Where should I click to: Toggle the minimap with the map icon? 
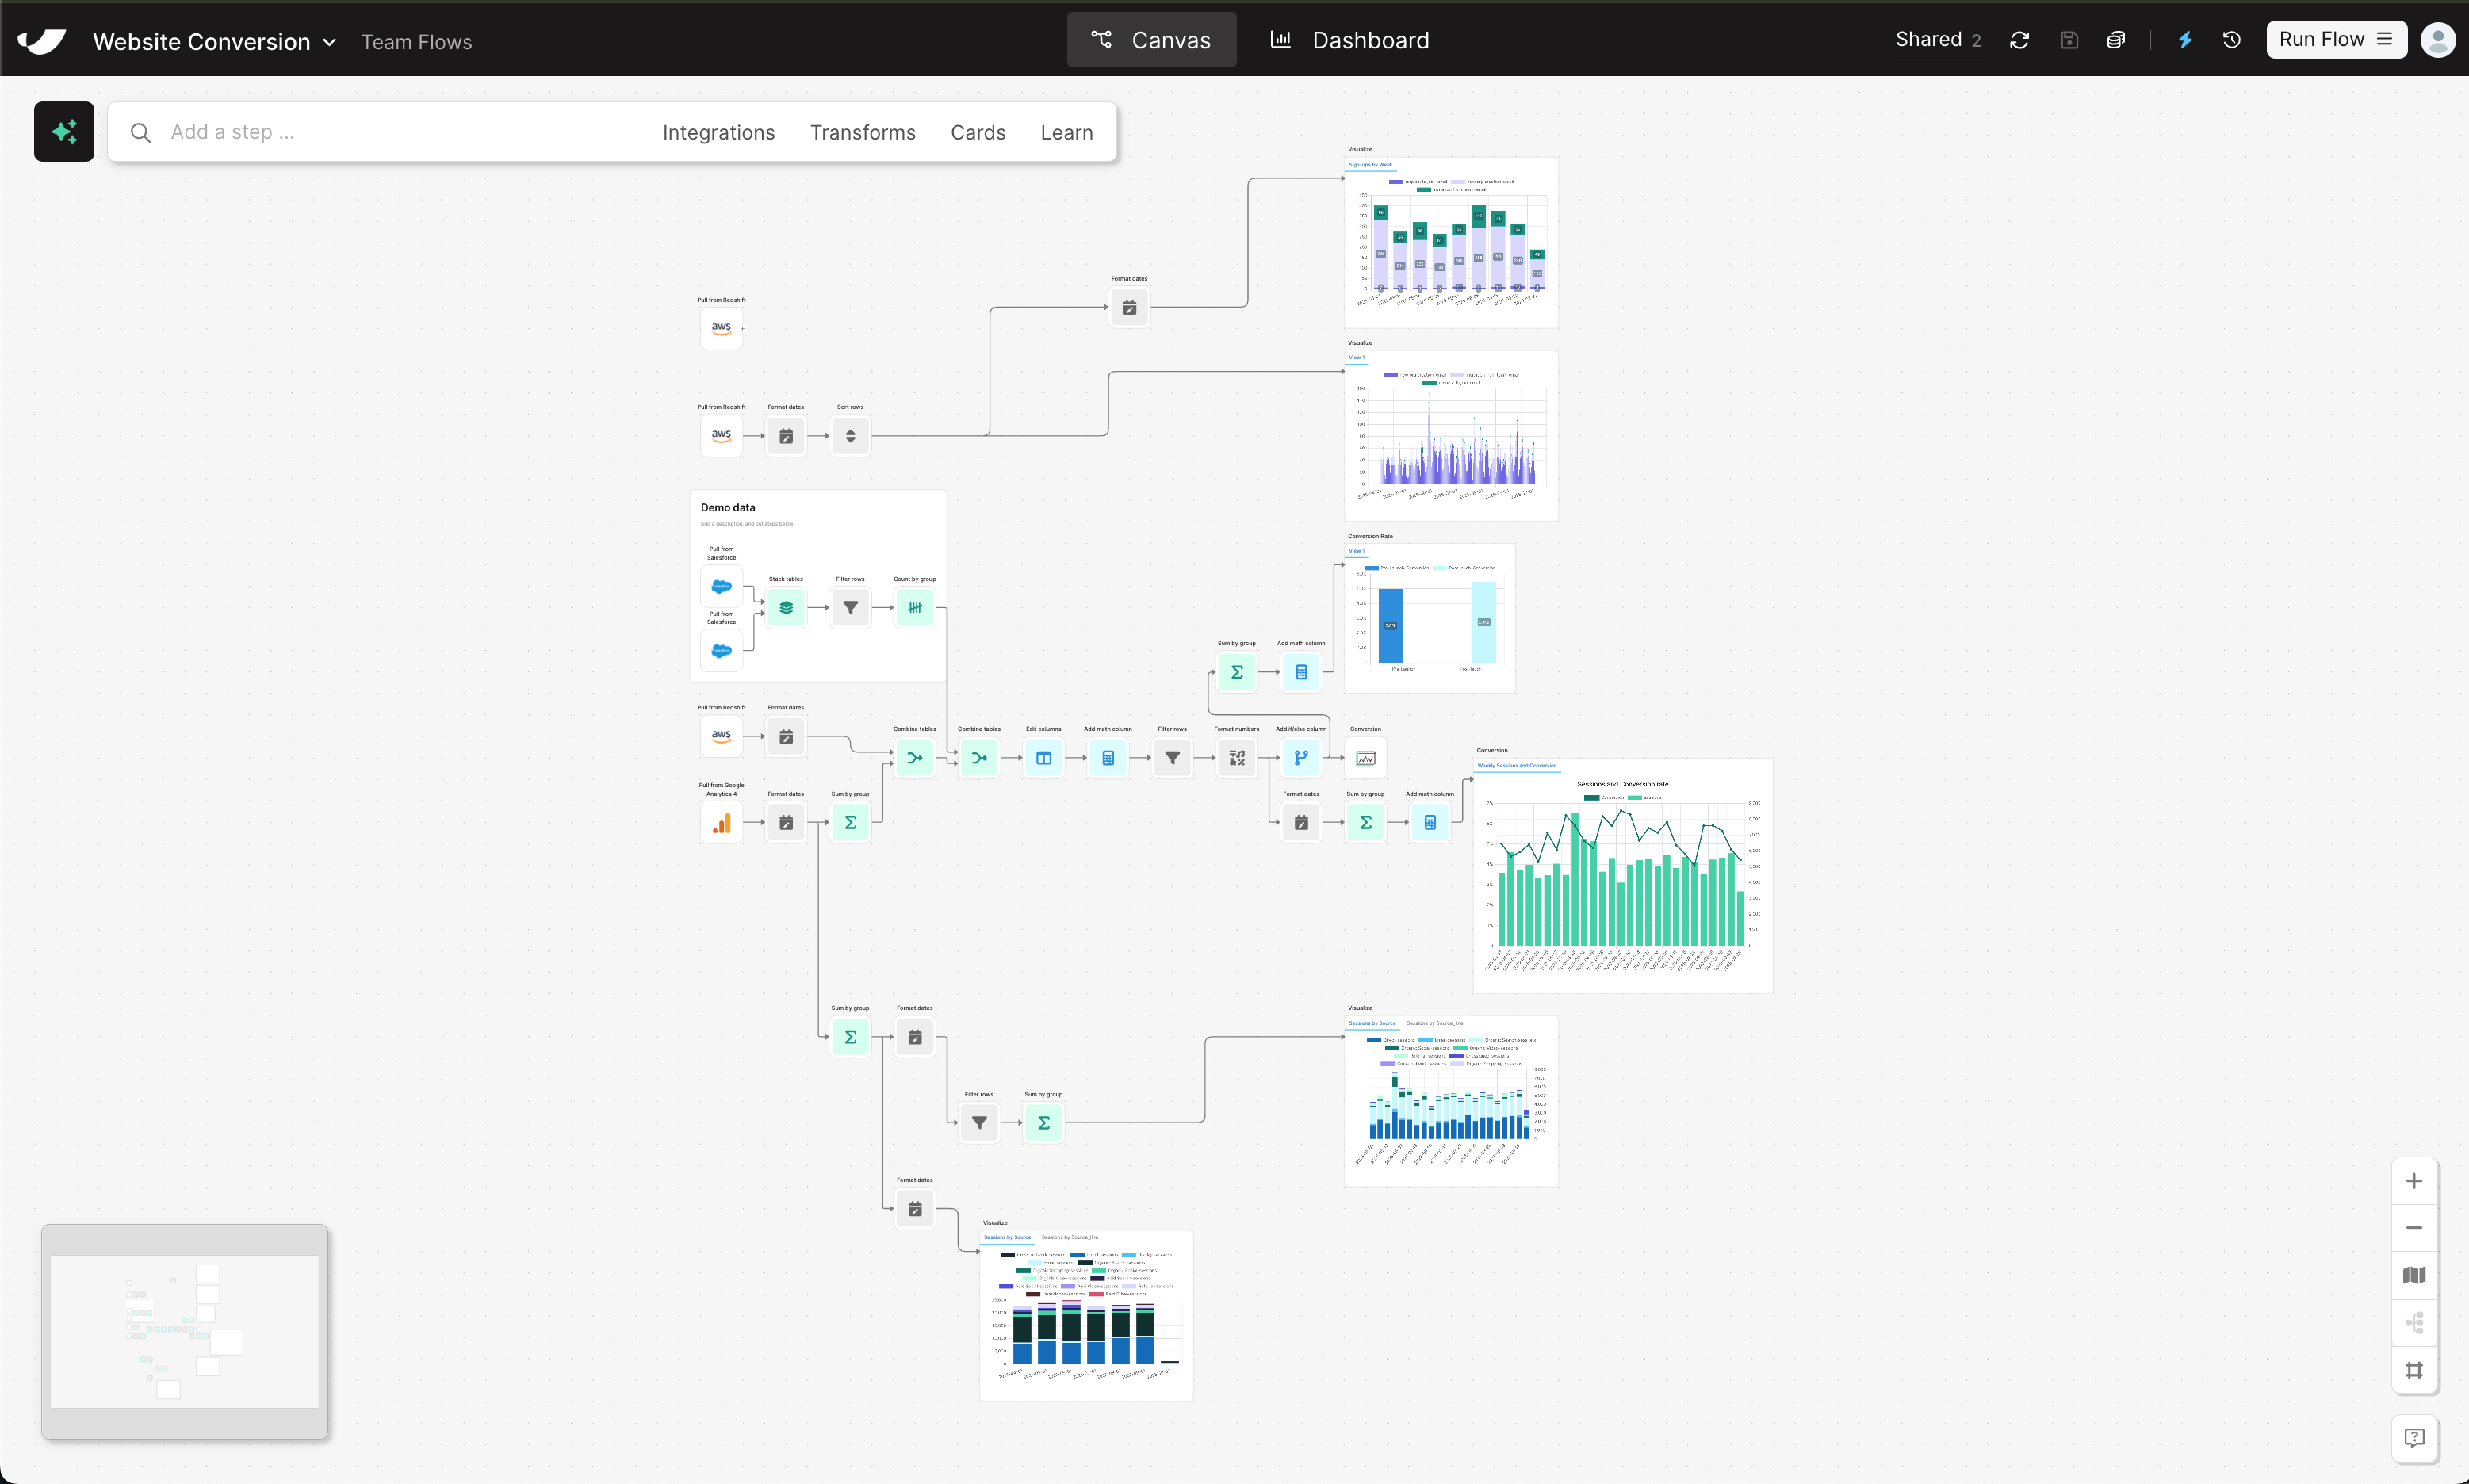click(x=2413, y=1275)
